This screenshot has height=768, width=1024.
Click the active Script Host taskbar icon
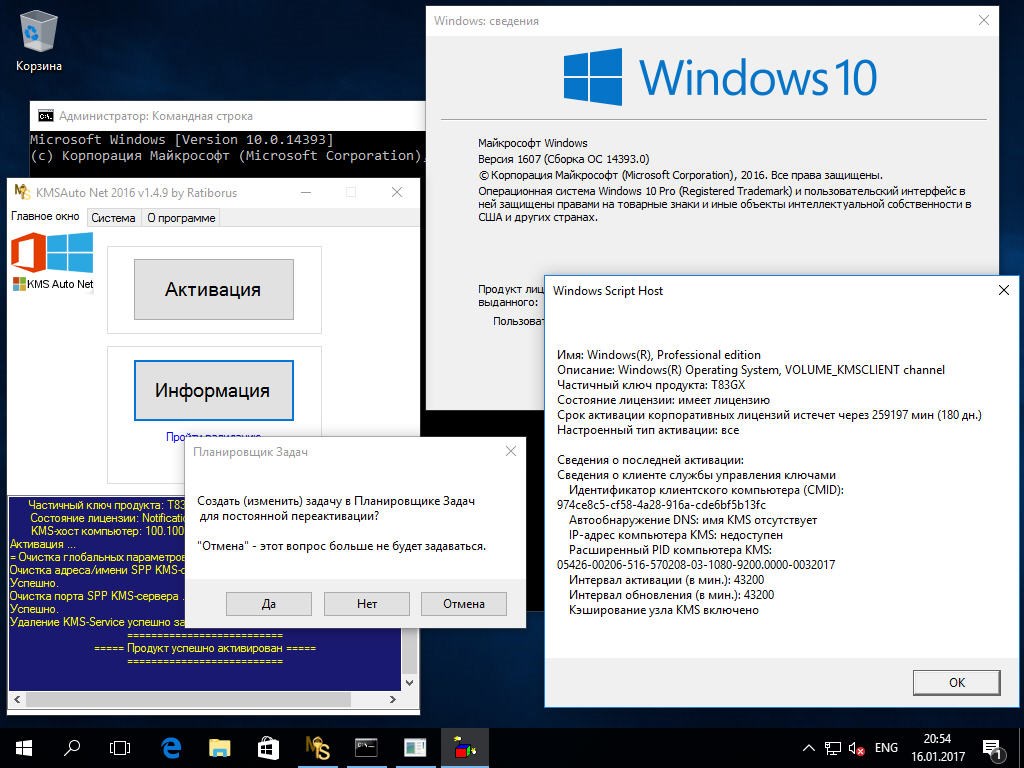pyautogui.click(x=464, y=748)
